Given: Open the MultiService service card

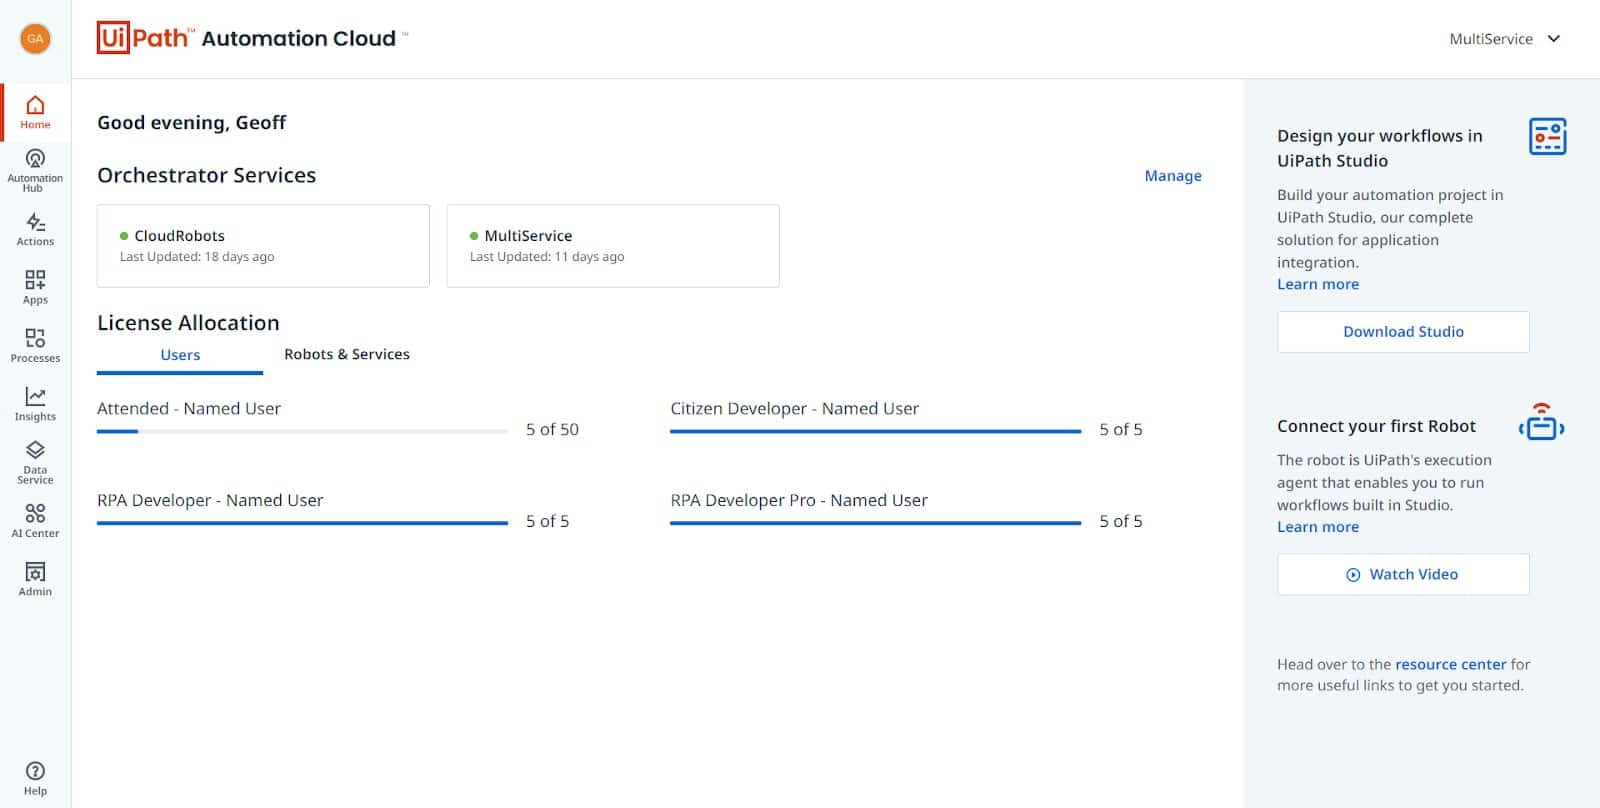Looking at the screenshot, I should pos(613,246).
